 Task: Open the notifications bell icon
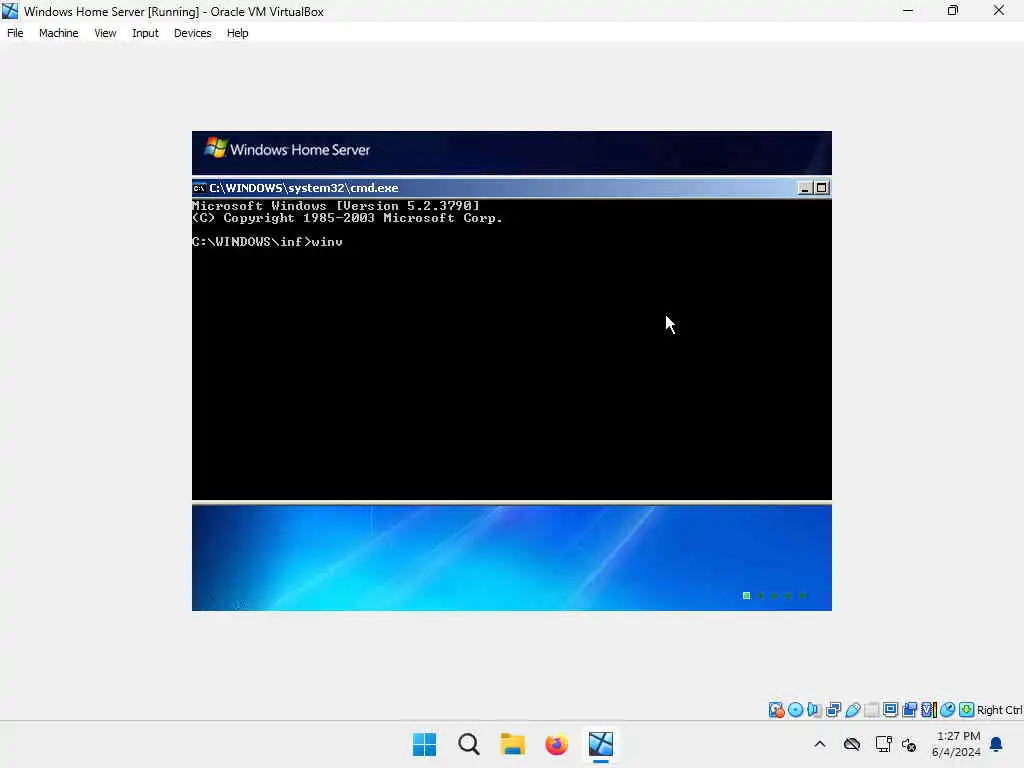click(x=997, y=744)
